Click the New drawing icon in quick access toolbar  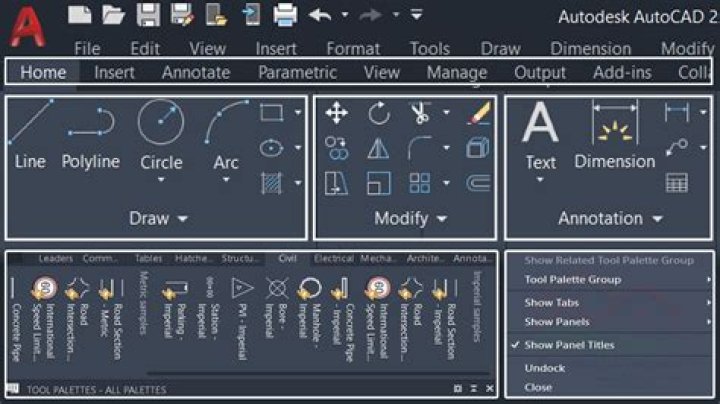[79, 15]
